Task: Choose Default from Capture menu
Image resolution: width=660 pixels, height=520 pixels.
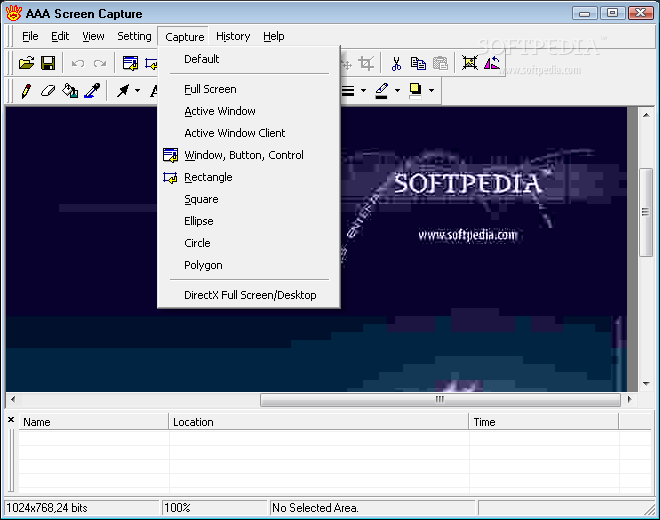Action: pos(249,59)
